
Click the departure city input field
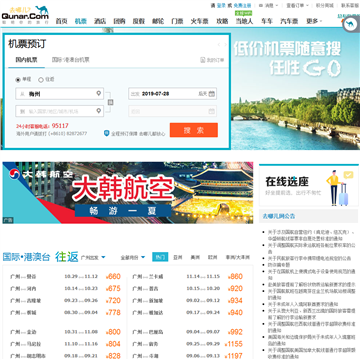pyautogui.click(x=60, y=94)
